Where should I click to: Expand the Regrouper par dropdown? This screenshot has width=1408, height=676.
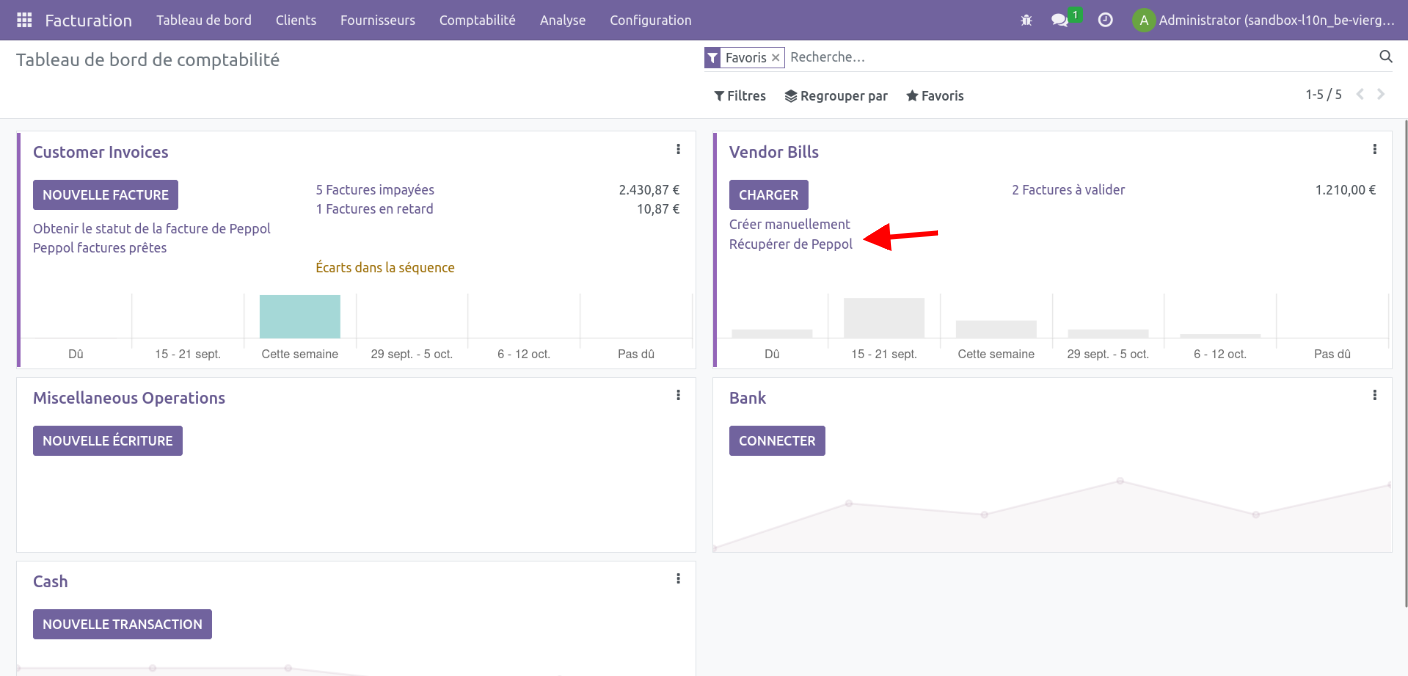836,96
